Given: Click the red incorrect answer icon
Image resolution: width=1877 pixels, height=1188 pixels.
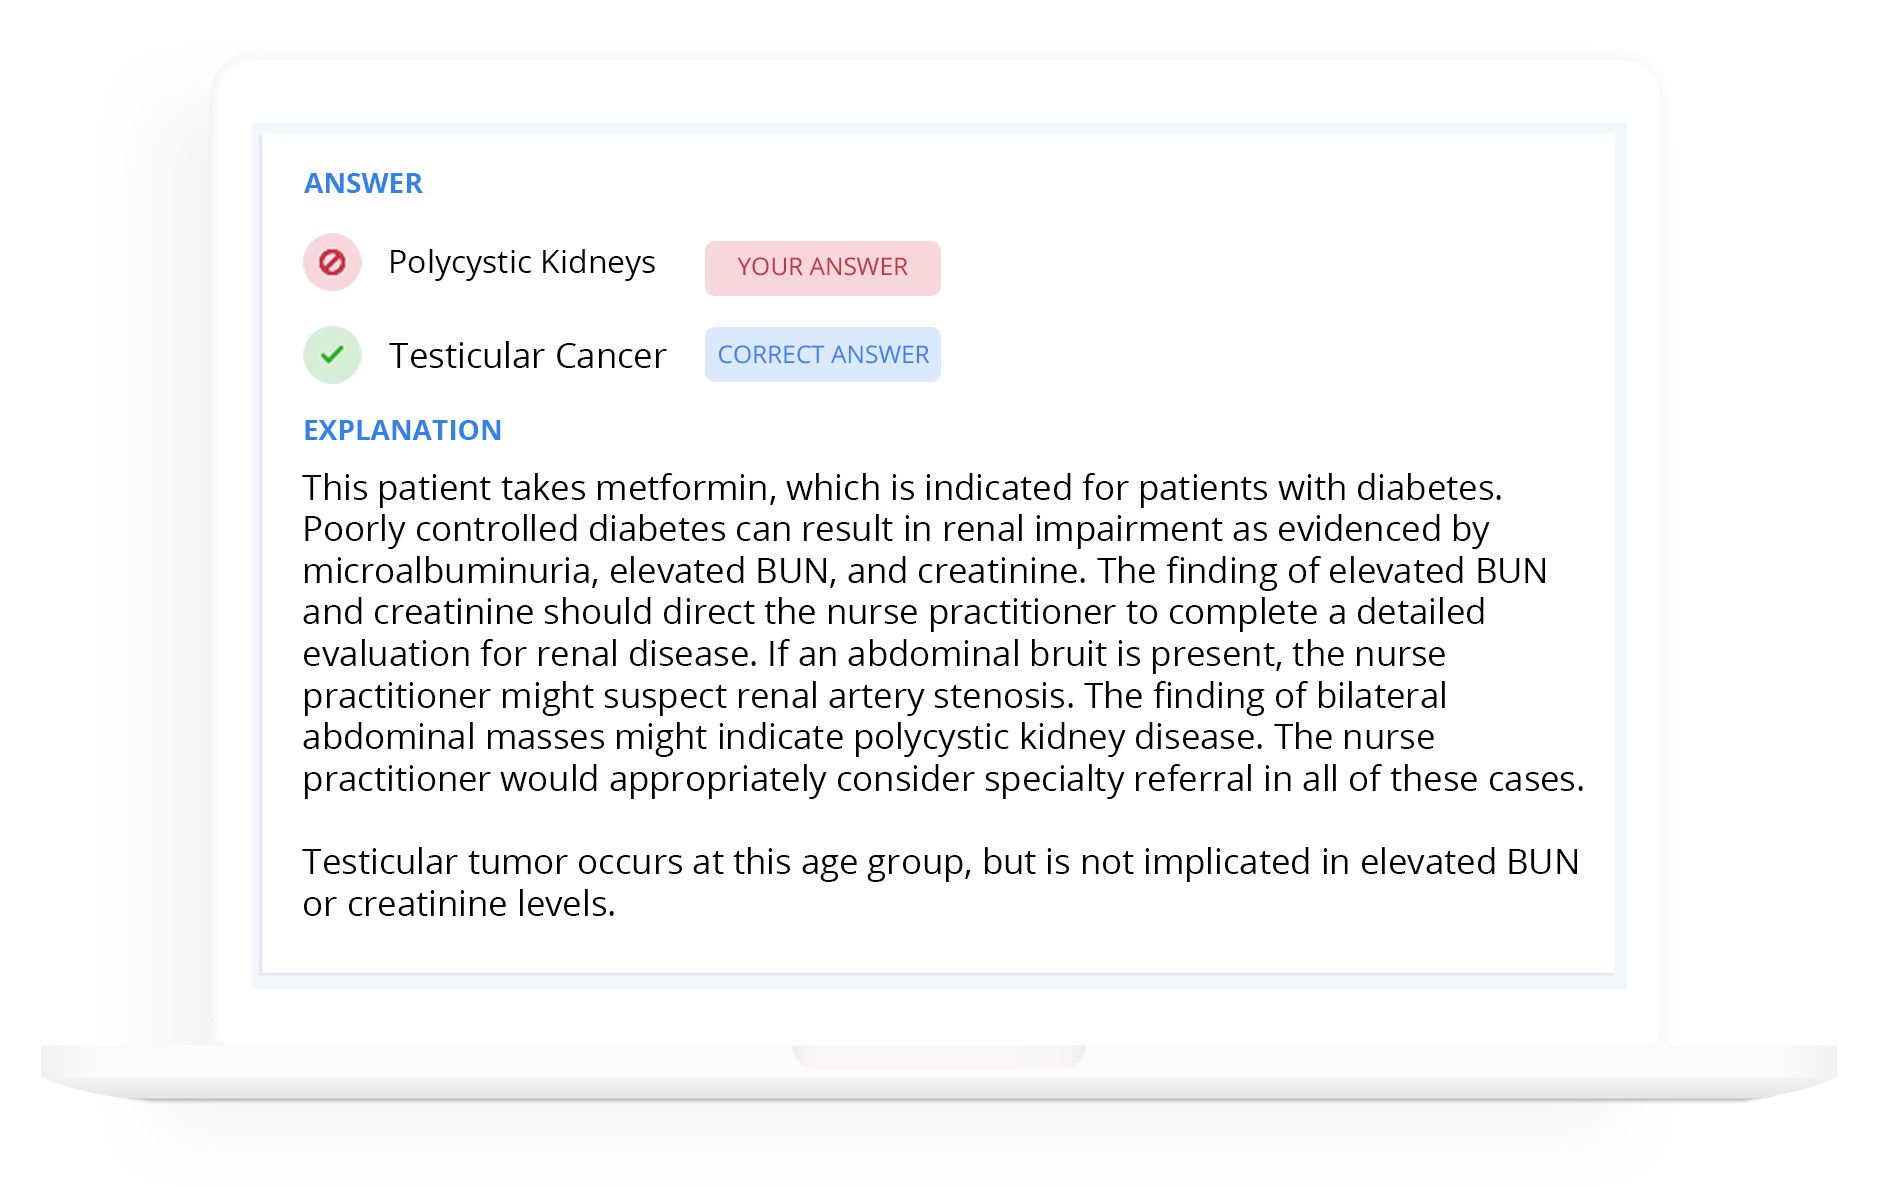Looking at the screenshot, I should [332, 262].
